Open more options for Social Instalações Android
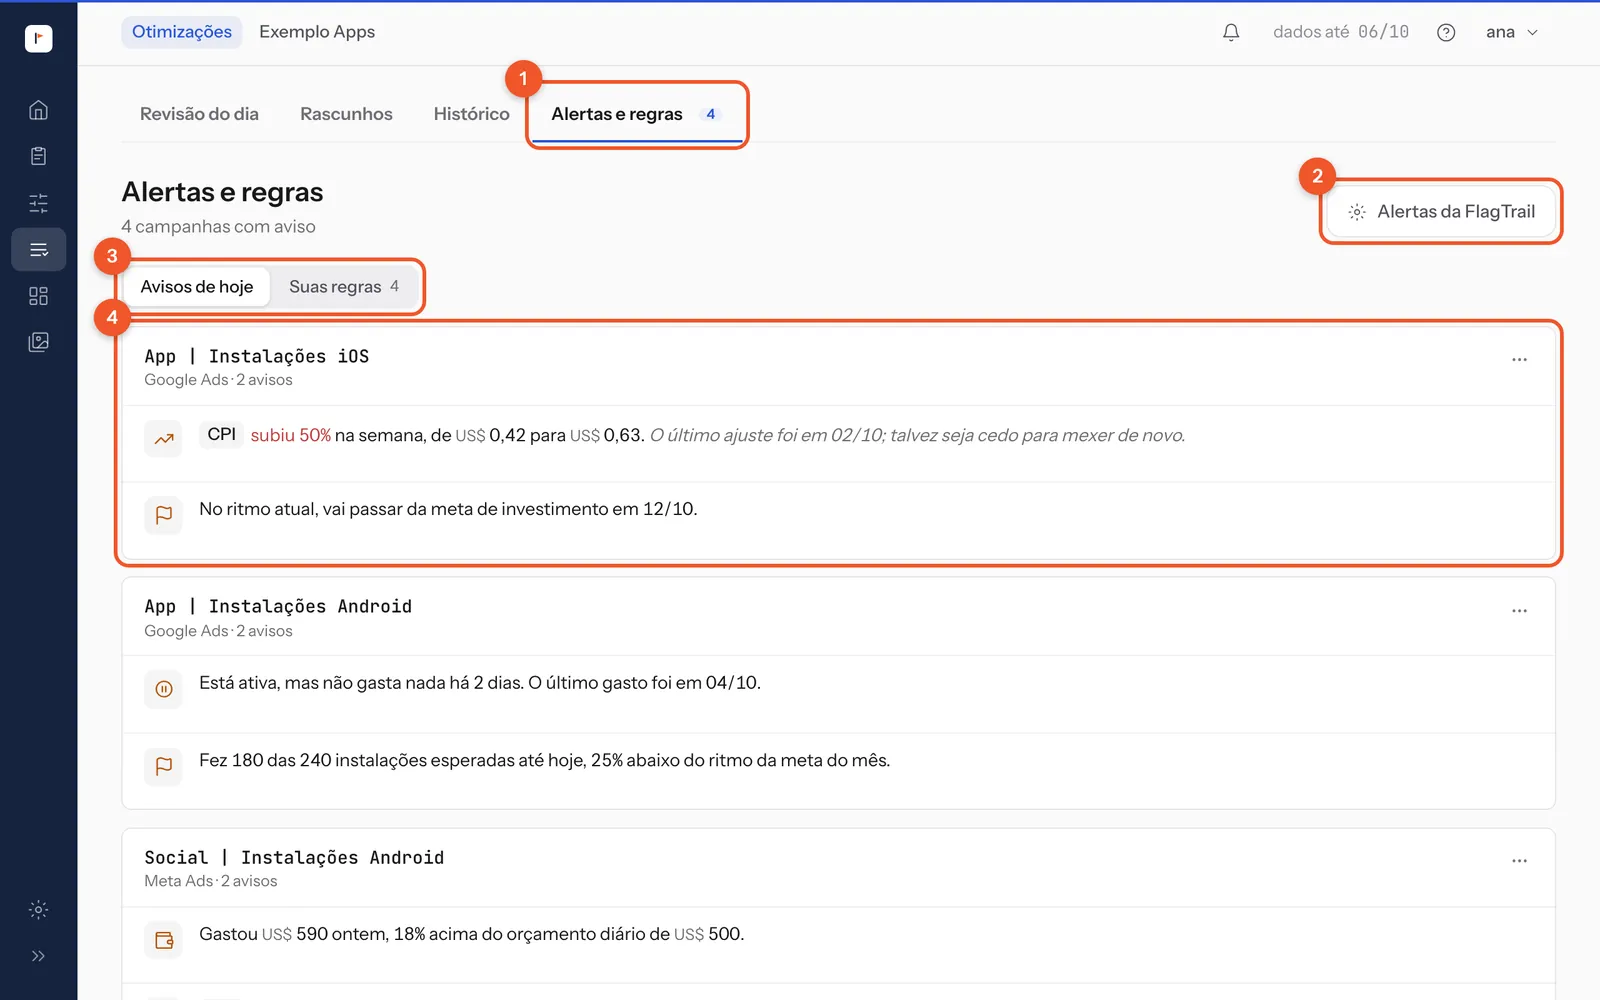The image size is (1600, 1000). click(1519, 861)
